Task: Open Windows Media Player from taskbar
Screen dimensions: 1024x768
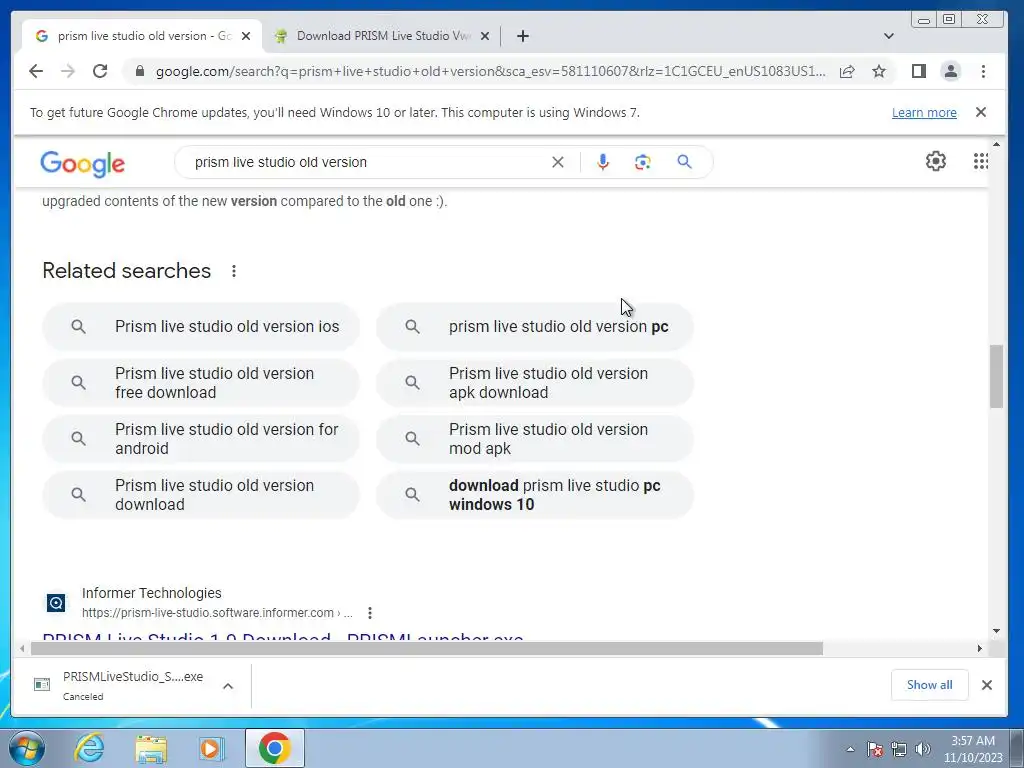Action: coord(212,748)
